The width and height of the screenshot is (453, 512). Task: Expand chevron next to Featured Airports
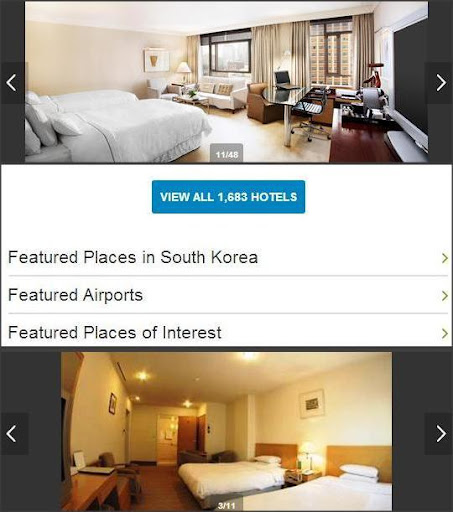pos(444,296)
